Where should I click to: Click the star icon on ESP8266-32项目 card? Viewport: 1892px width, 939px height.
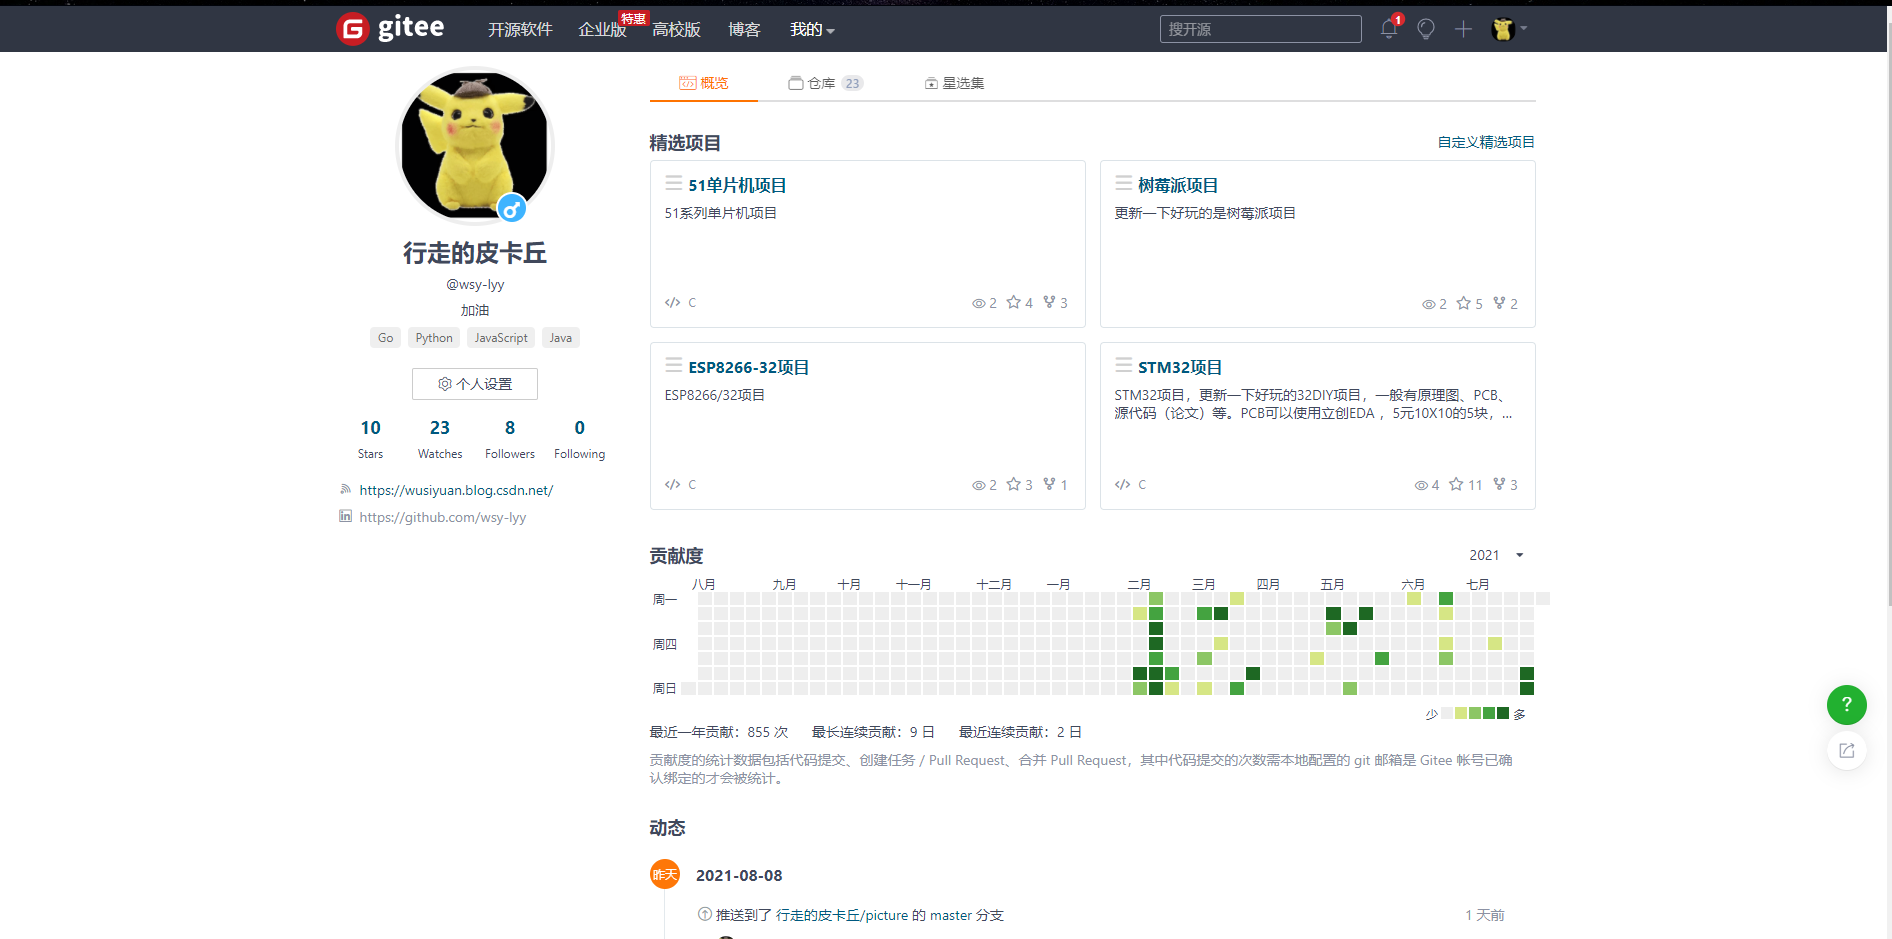pyautogui.click(x=1012, y=484)
